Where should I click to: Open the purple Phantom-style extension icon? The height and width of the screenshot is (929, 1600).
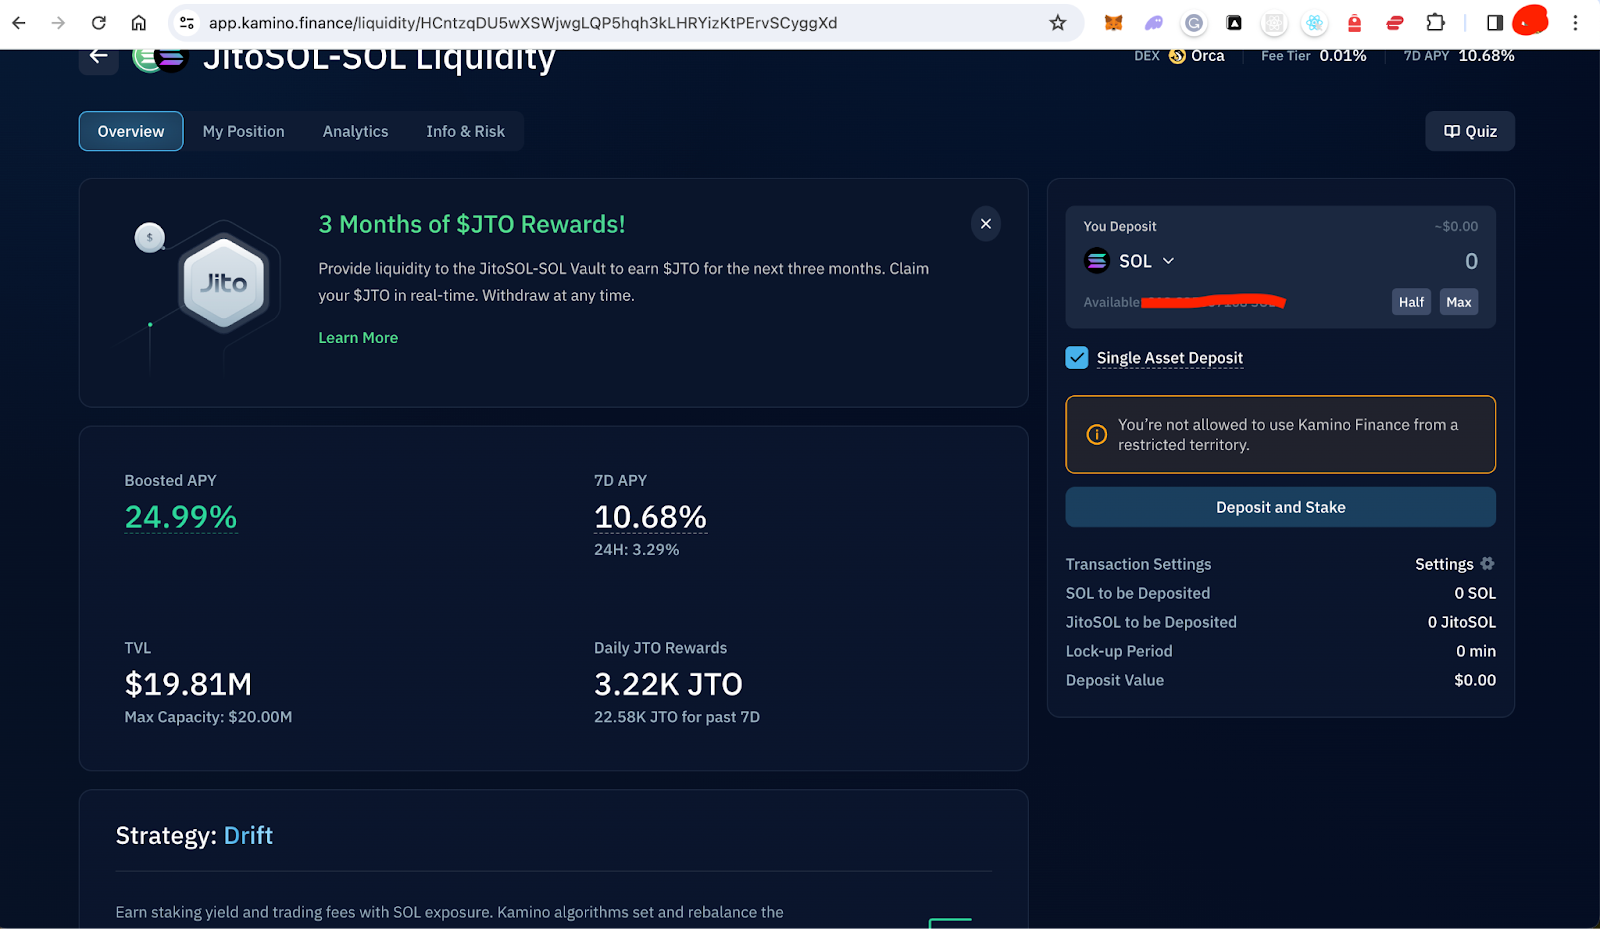[x=1154, y=23]
